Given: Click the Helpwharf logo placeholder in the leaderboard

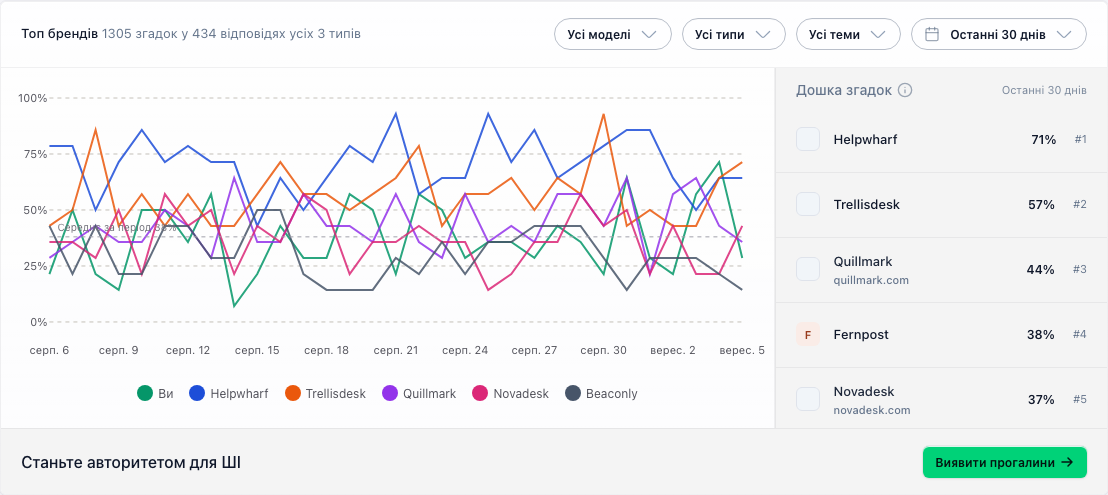Looking at the screenshot, I should click(808, 139).
